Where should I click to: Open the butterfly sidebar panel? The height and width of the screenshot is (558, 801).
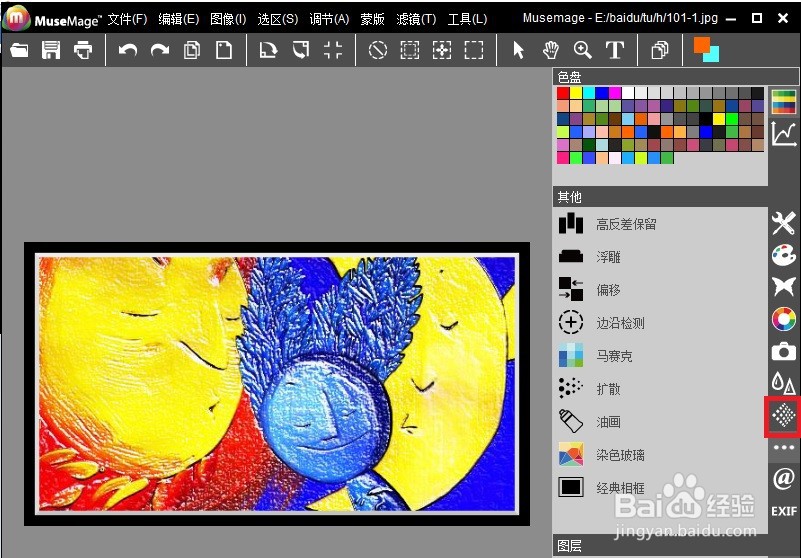point(784,287)
